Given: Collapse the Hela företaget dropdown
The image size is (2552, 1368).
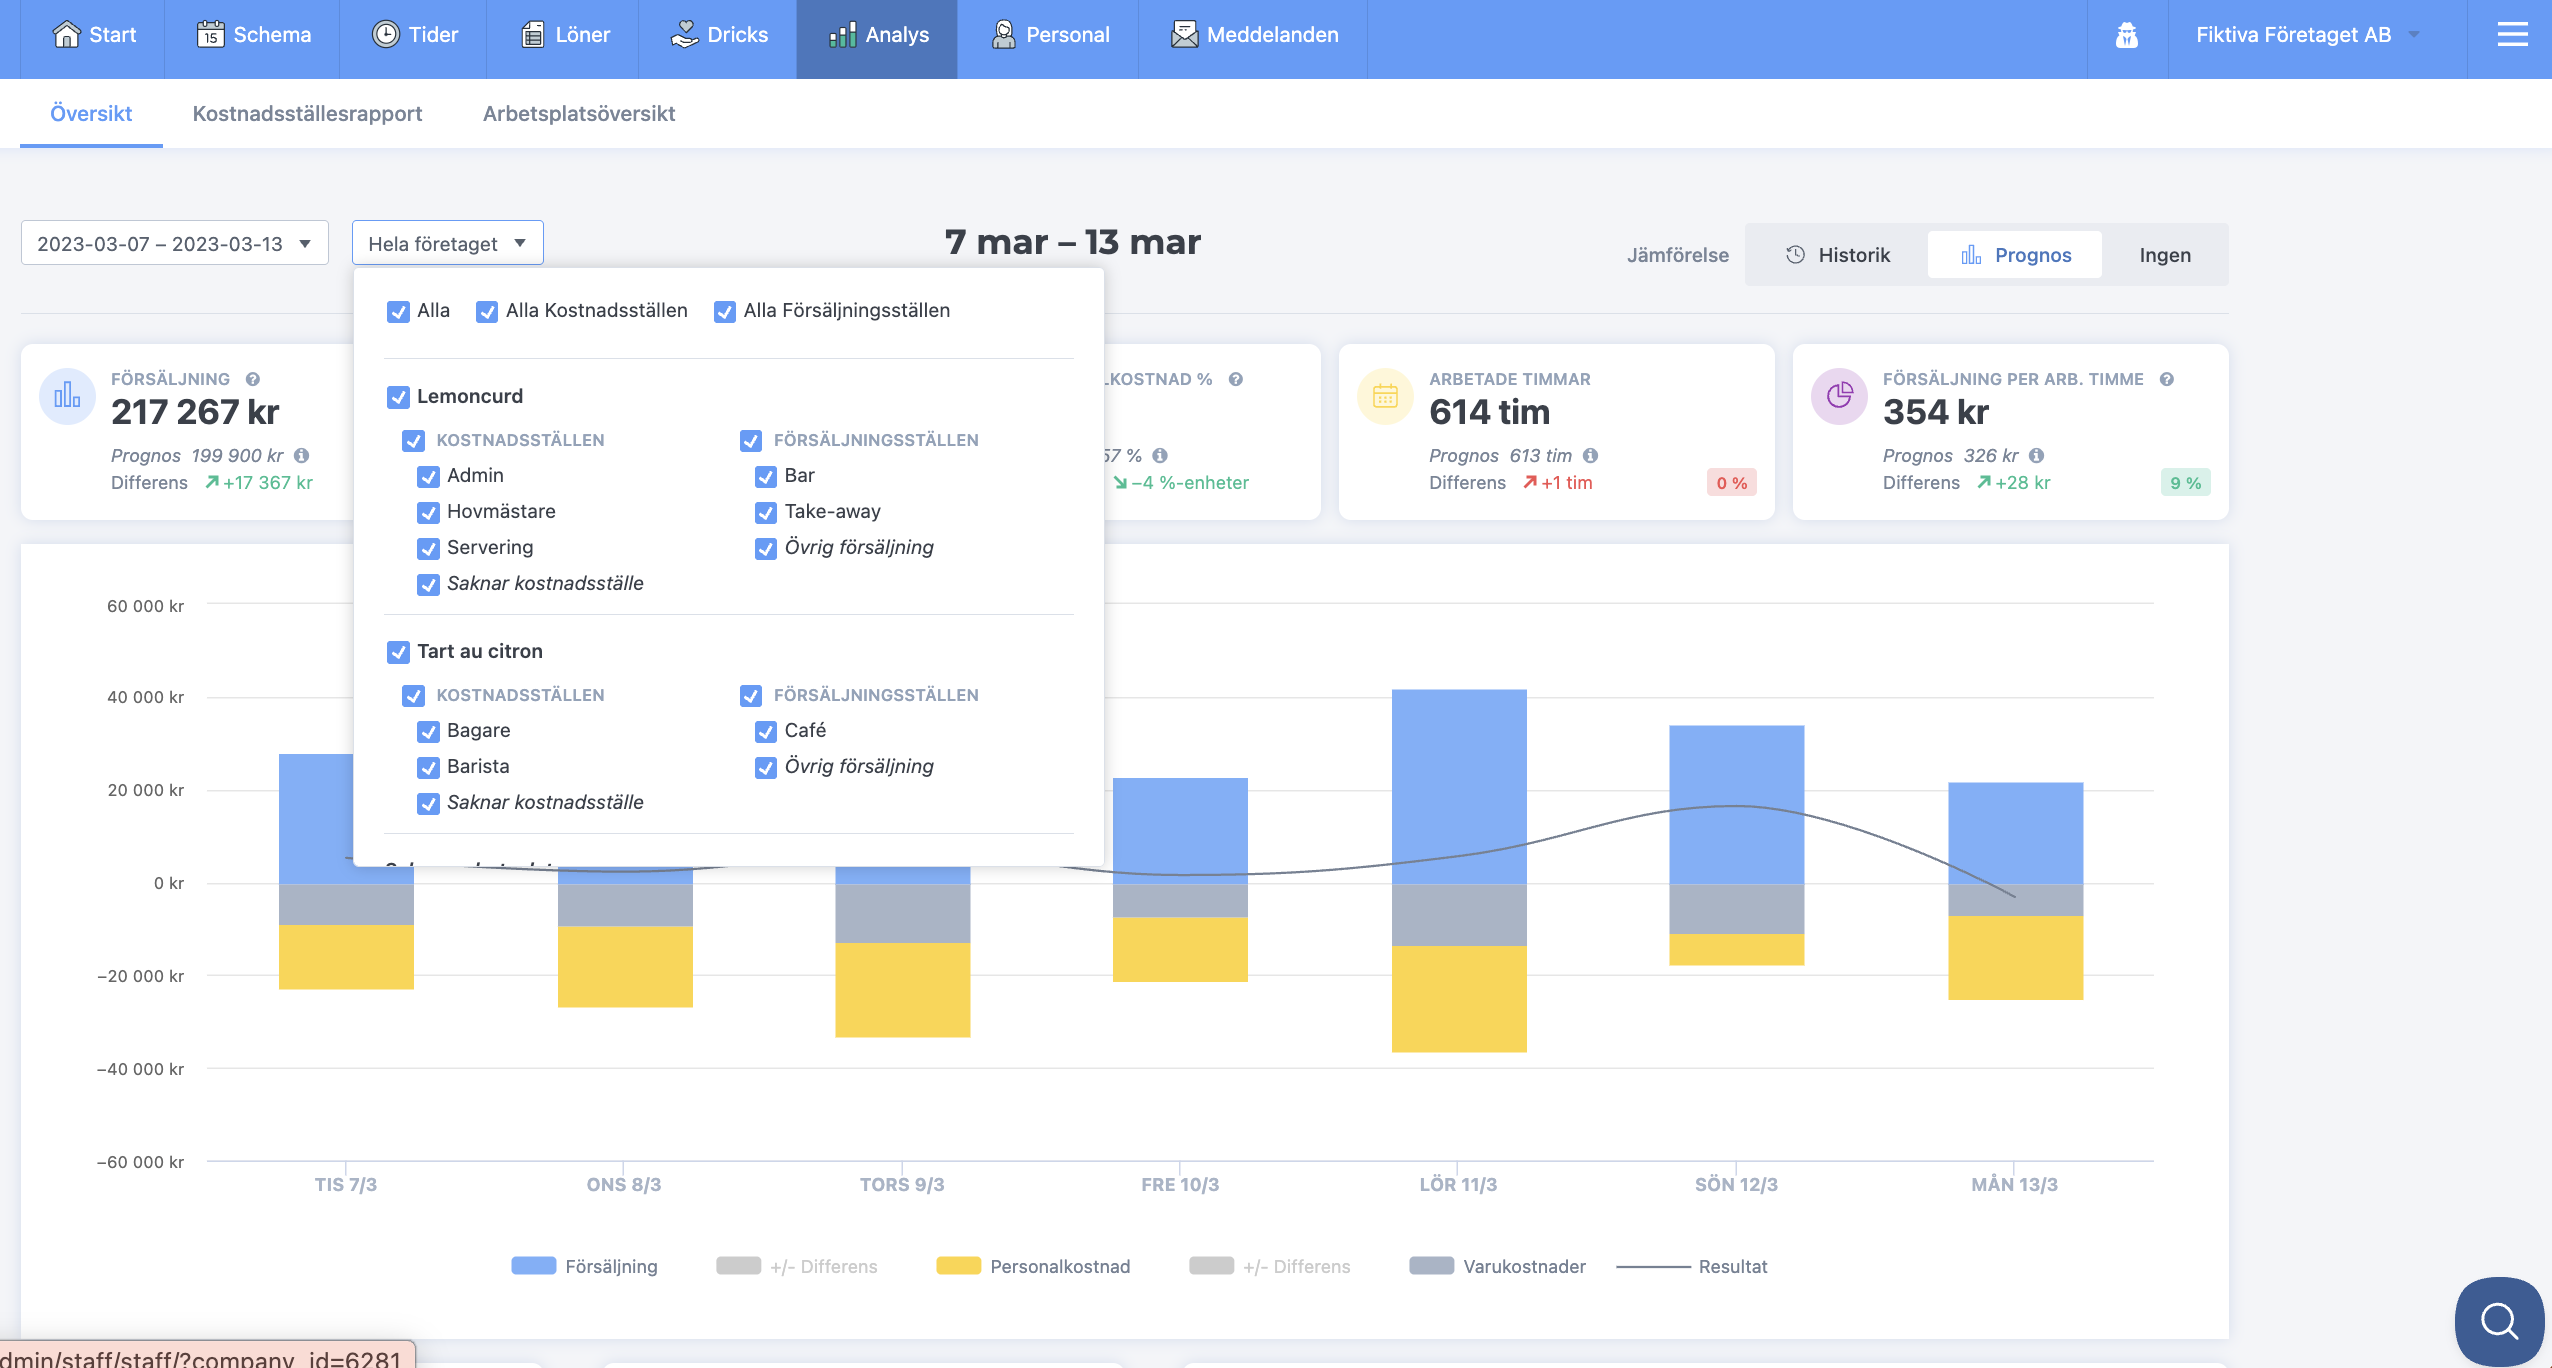Looking at the screenshot, I should (x=447, y=244).
